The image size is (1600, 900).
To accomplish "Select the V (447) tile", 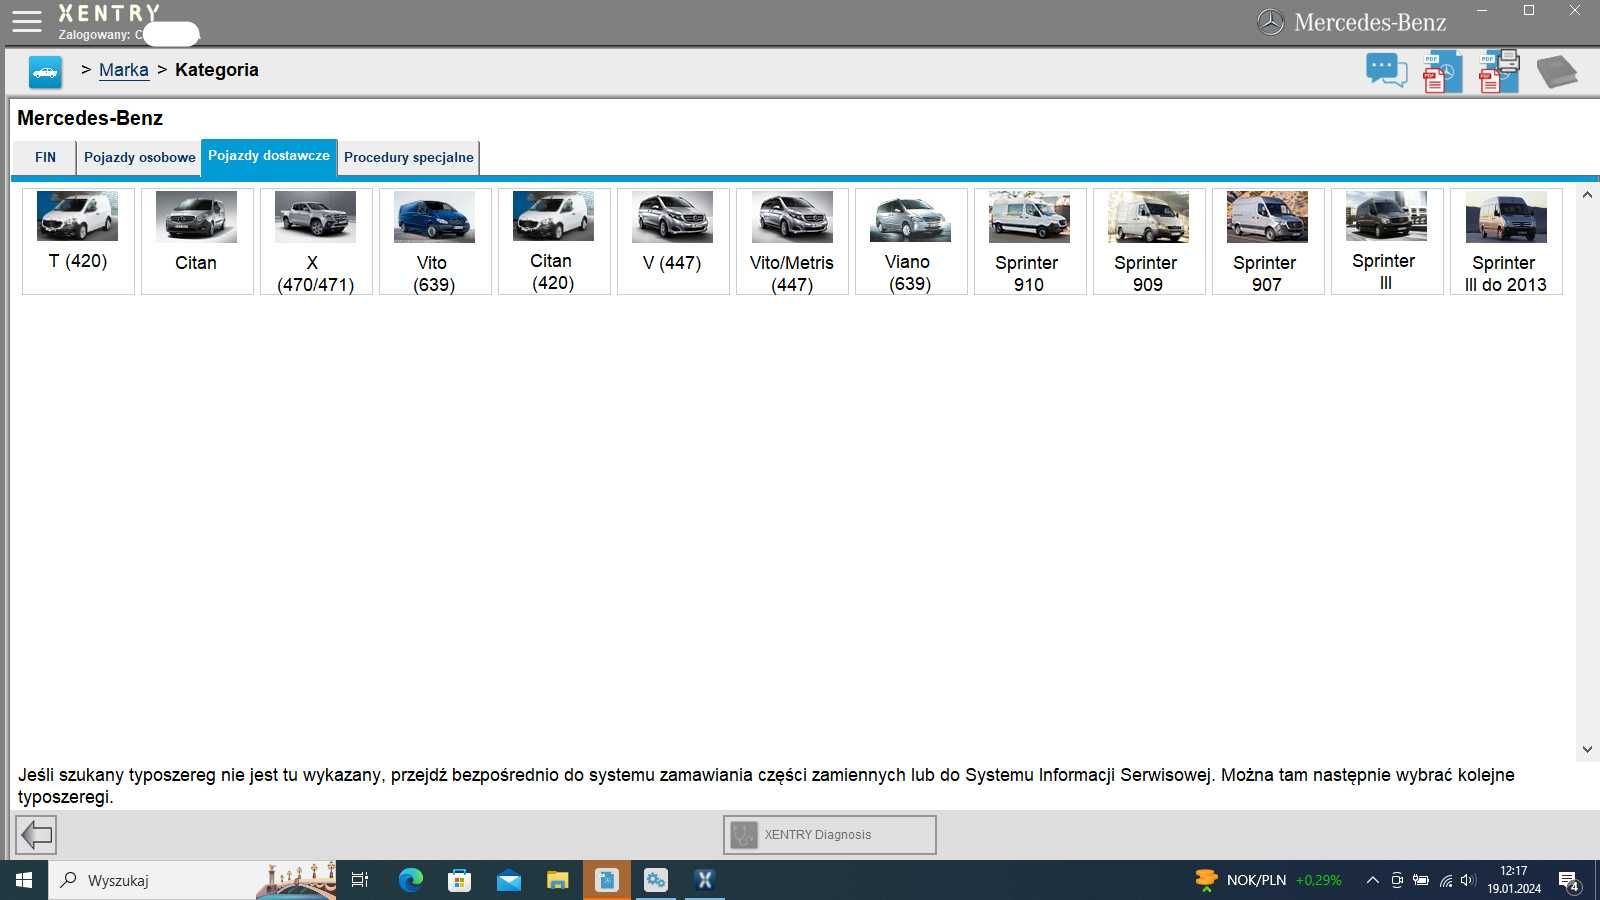I will [x=673, y=241].
